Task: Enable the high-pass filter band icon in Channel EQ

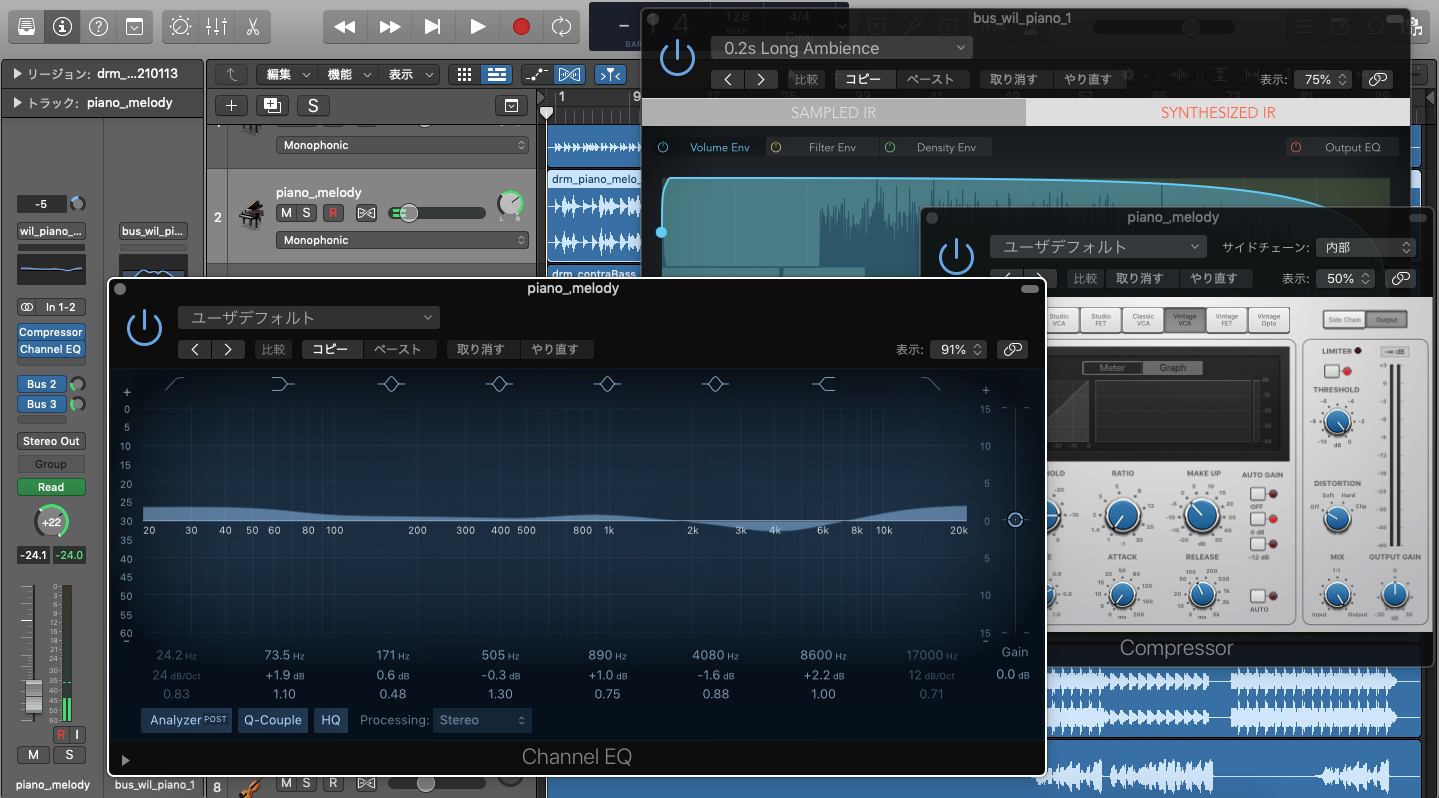Action: [x=174, y=384]
